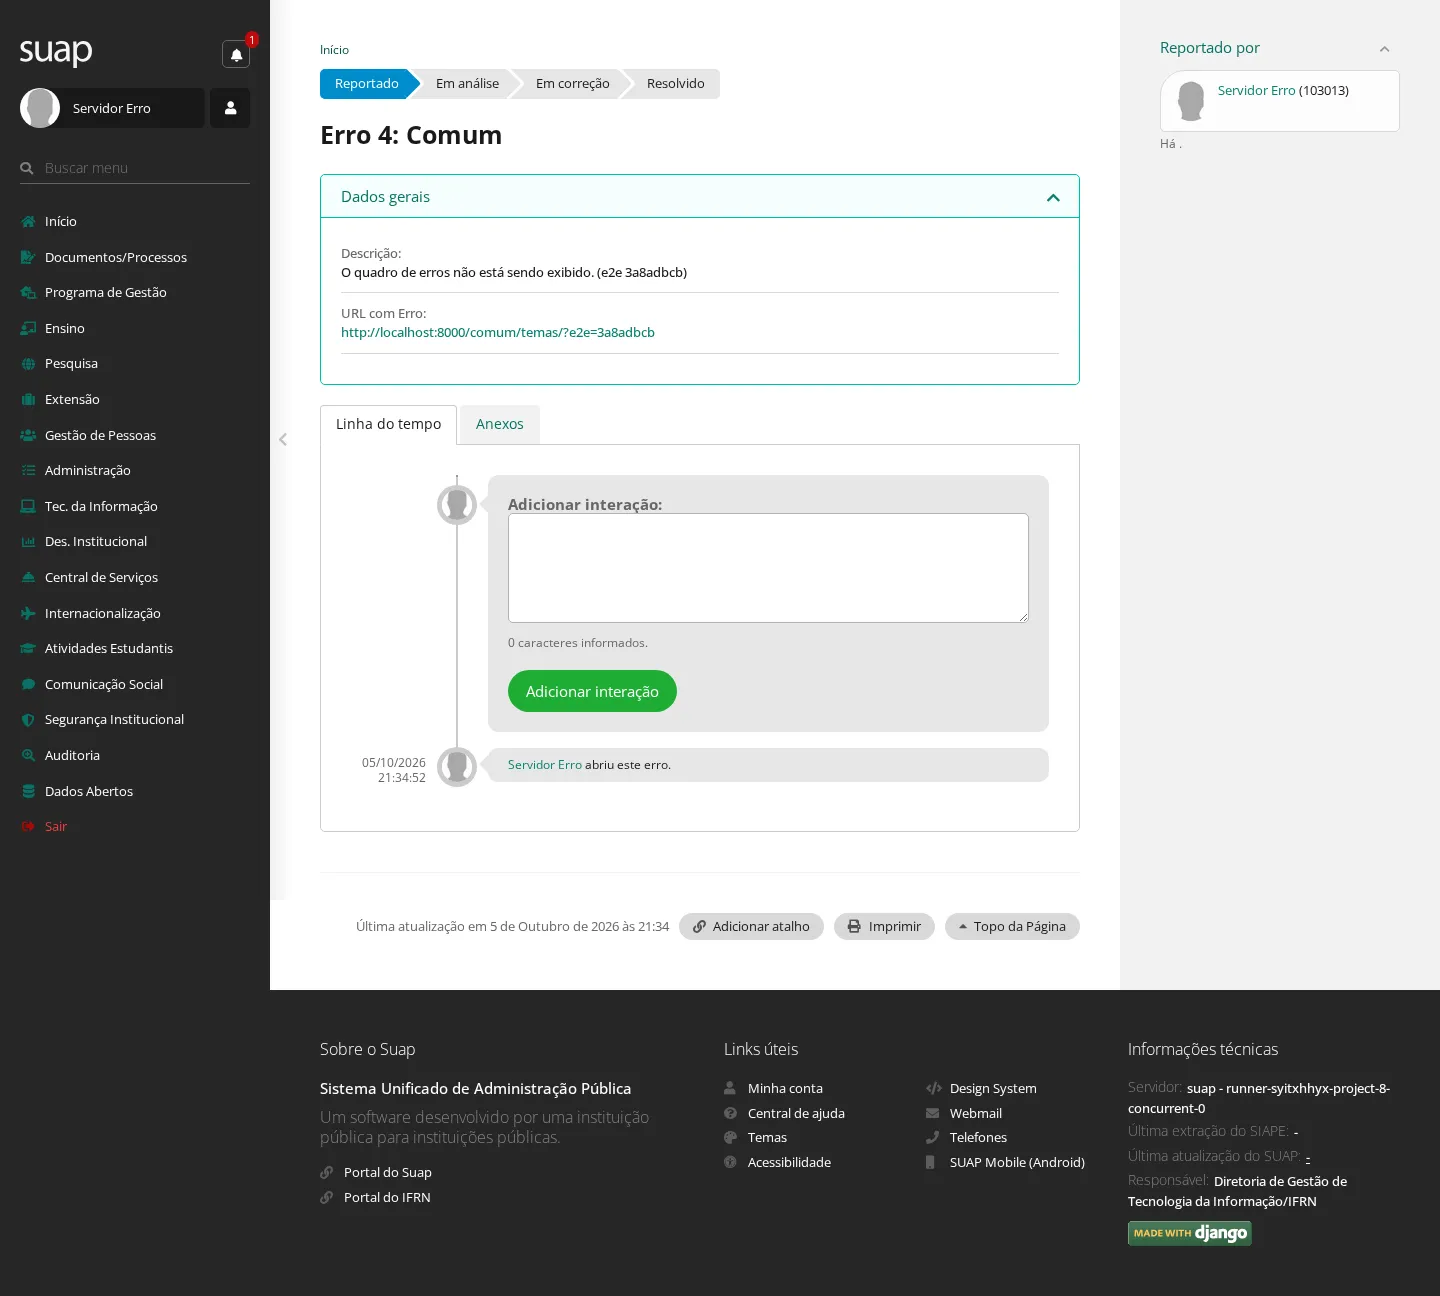
Task: Click the Dados Abertos database icon
Action: click(28, 791)
